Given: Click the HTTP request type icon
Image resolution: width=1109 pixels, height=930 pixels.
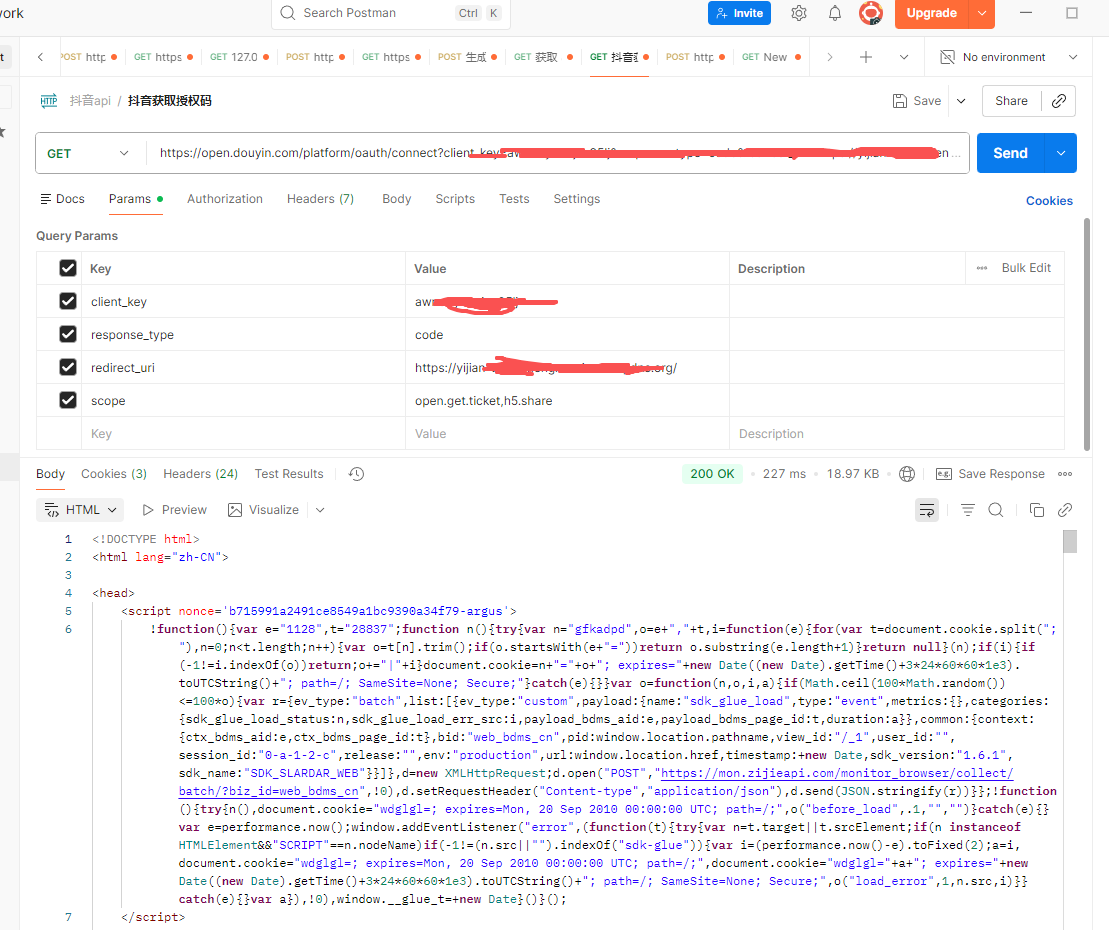Looking at the screenshot, I should 49,100.
